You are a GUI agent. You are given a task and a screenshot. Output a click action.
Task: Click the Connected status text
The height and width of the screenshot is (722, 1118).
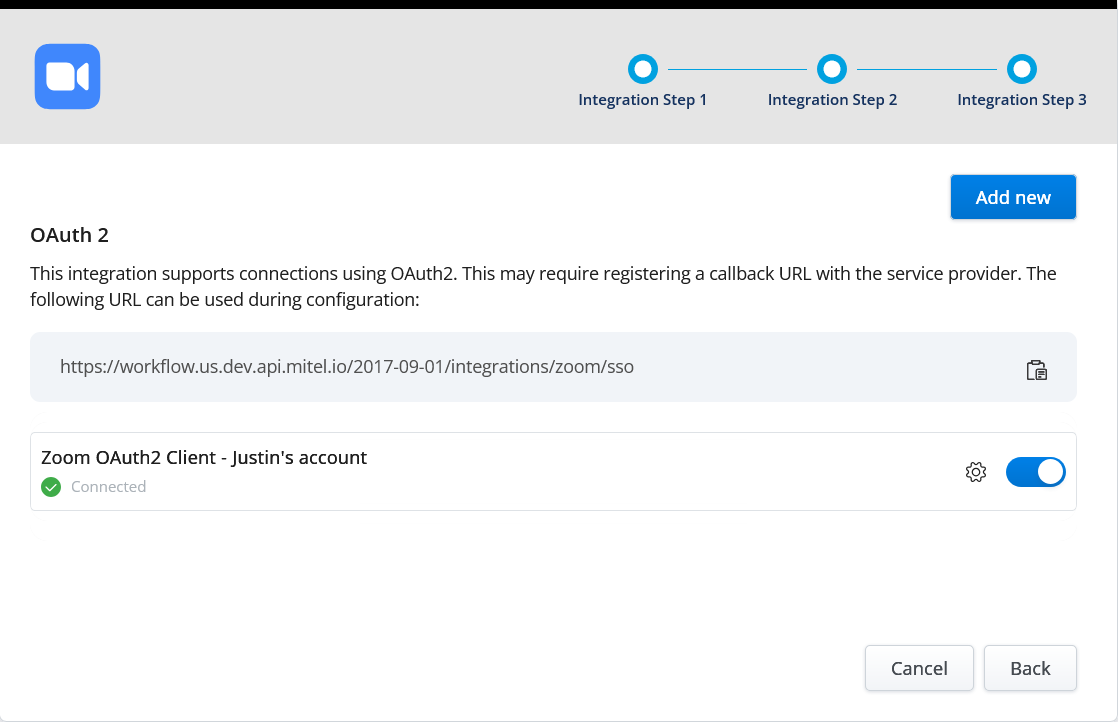coord(108,487)
